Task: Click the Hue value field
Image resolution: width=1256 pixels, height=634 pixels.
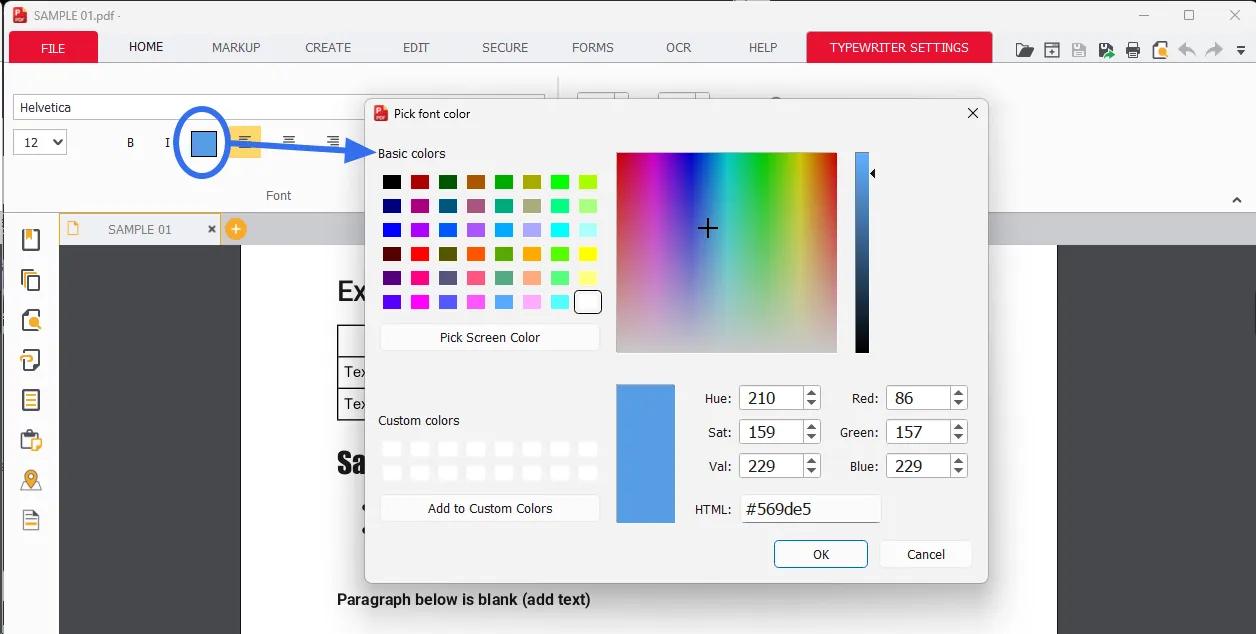Action: click(x=771, y=398)
